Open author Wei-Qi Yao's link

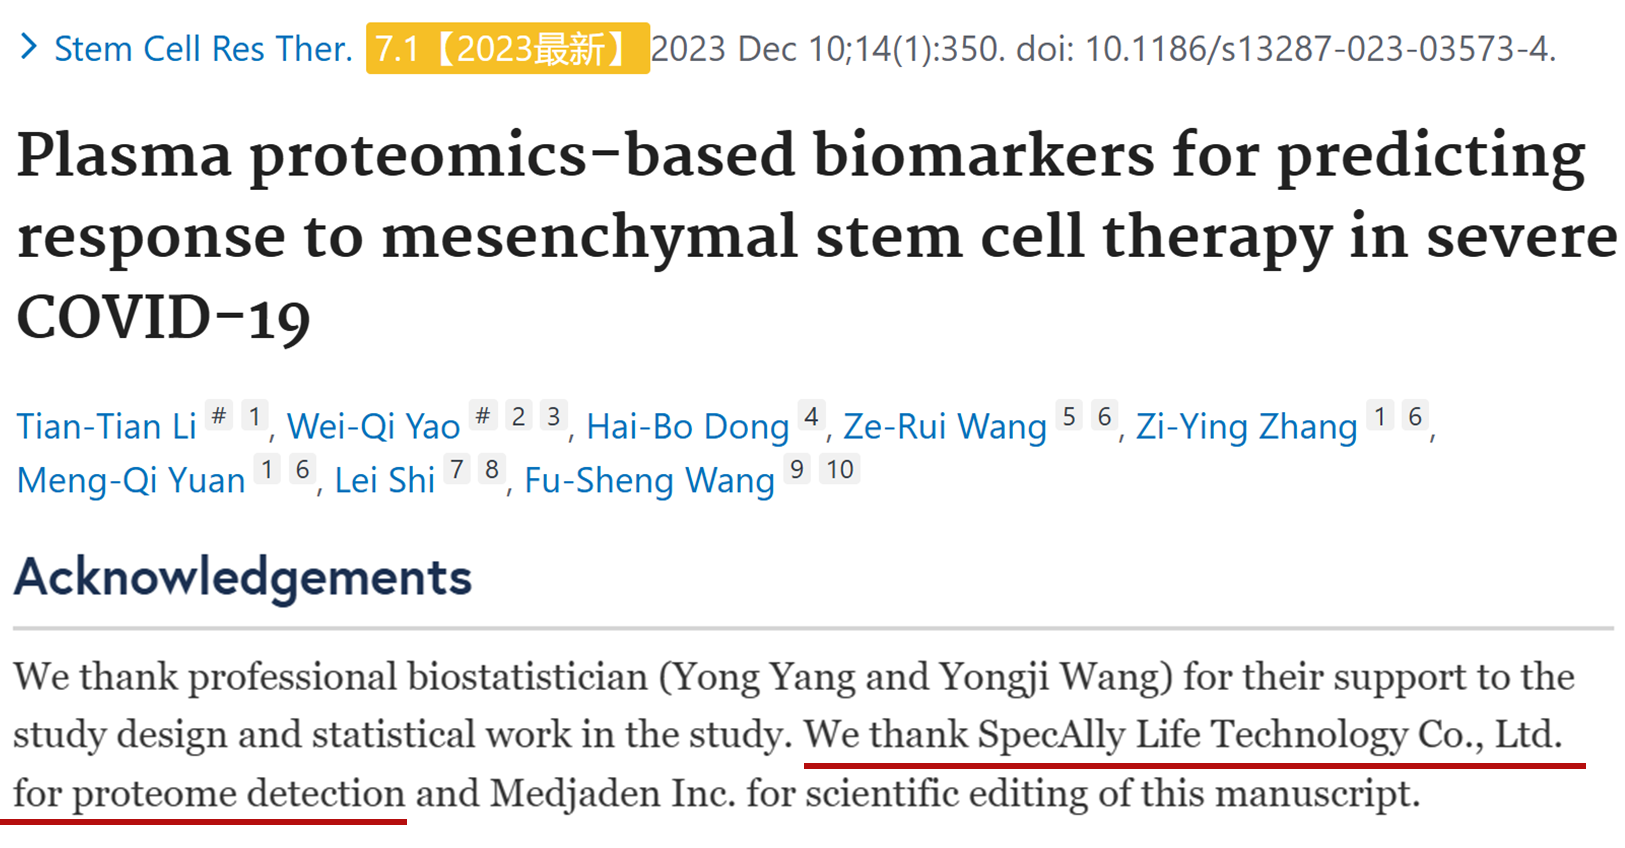click(x=374, y=426)
